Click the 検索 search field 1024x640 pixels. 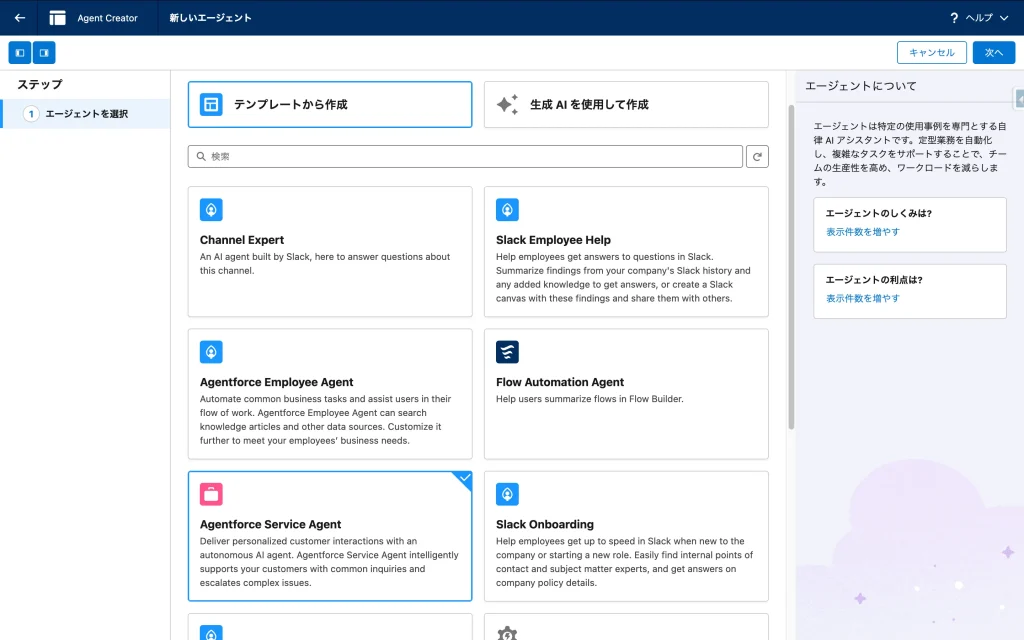click(465, 156)
